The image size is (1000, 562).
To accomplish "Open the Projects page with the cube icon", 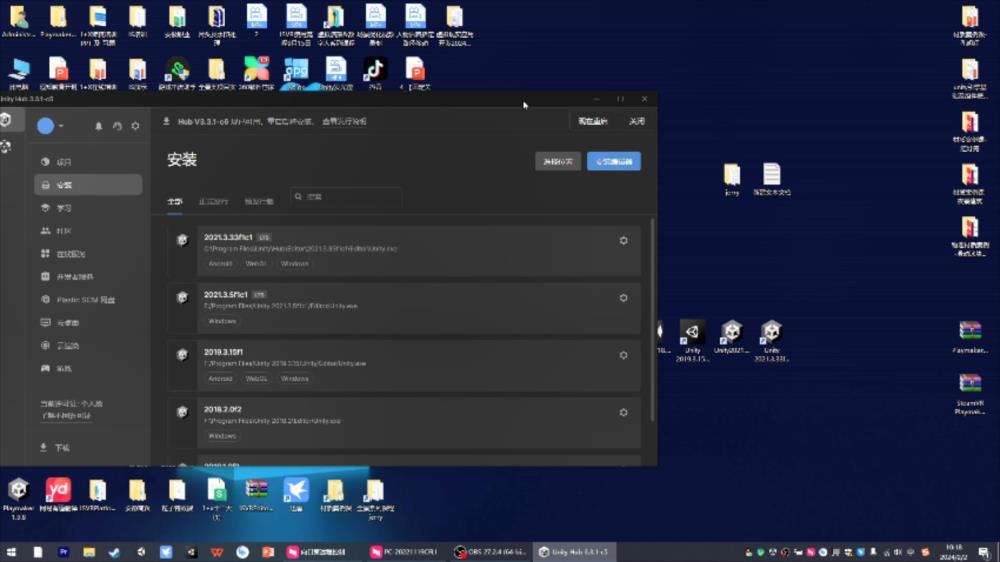I will [88, 162].
